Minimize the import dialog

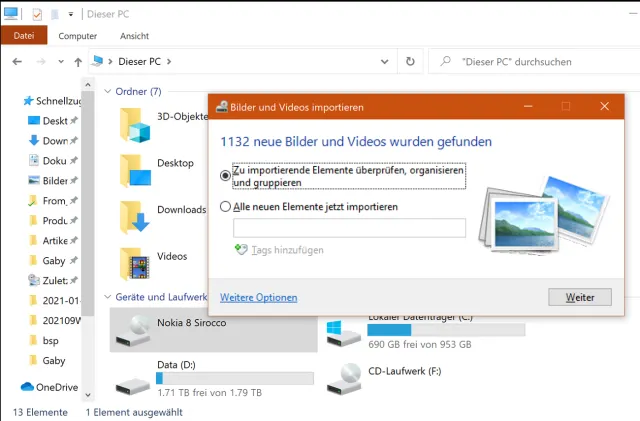coord(528,107)
